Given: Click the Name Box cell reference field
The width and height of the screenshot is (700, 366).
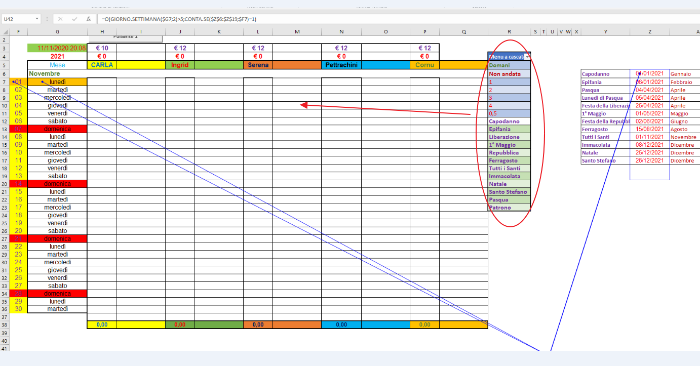Looking at the screenshot, I should pos(18,19).
